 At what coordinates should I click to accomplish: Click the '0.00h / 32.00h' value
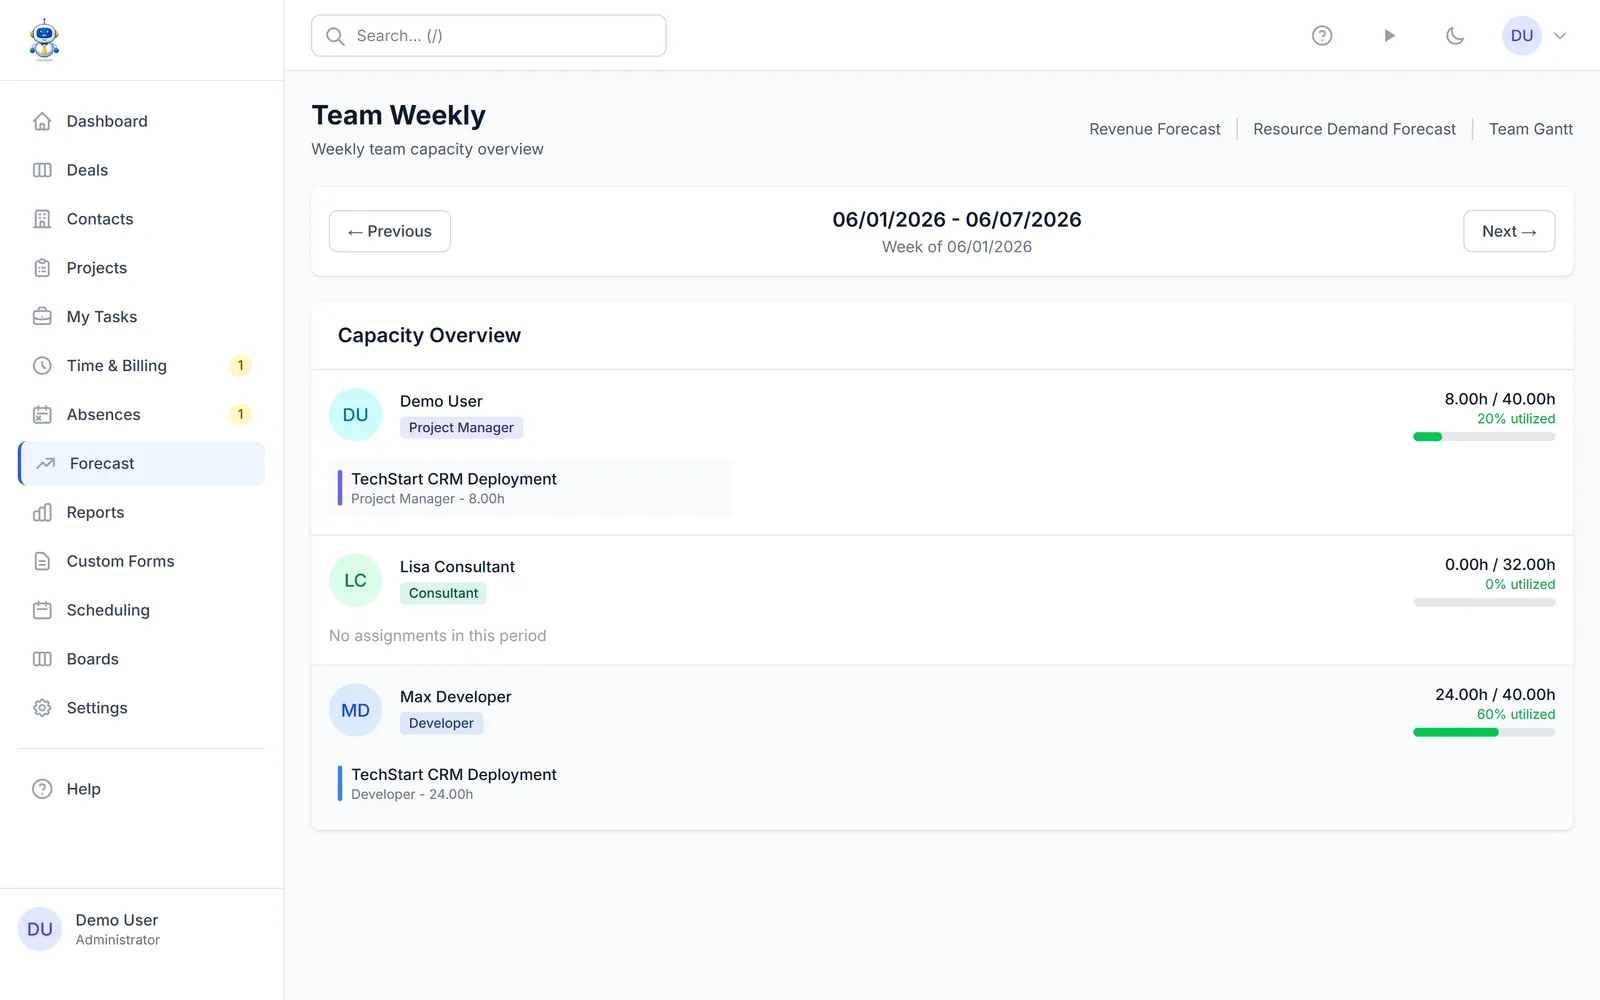(1500, 565)
